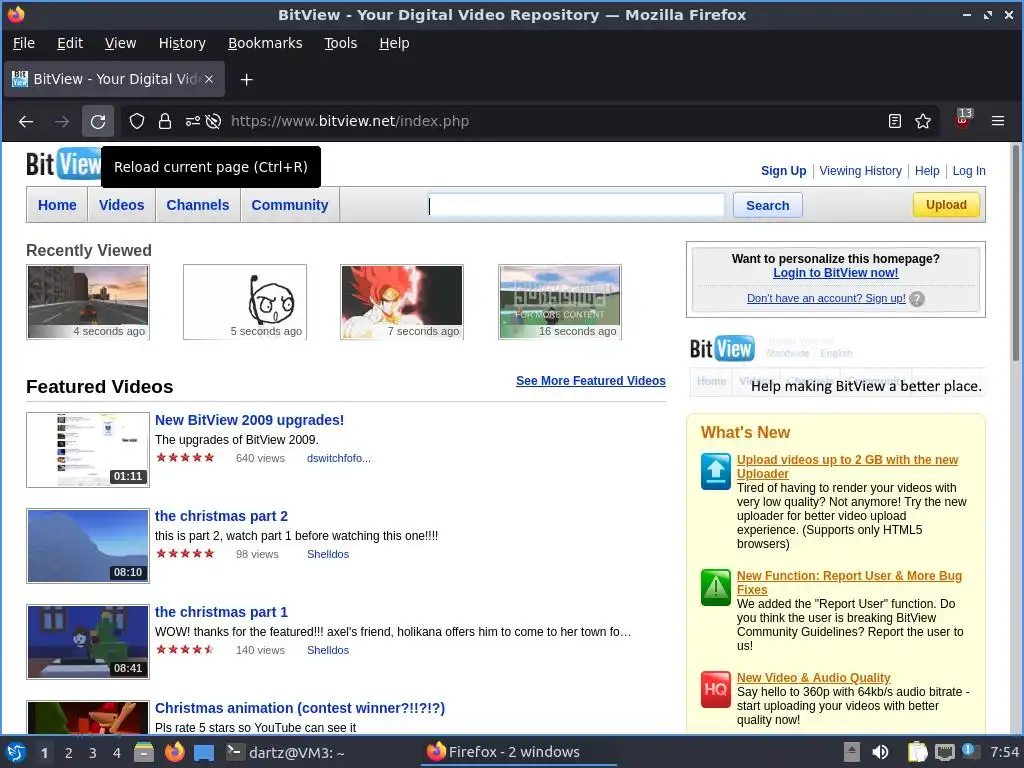Open the Help menu in the menu bar

click(394, 43)
